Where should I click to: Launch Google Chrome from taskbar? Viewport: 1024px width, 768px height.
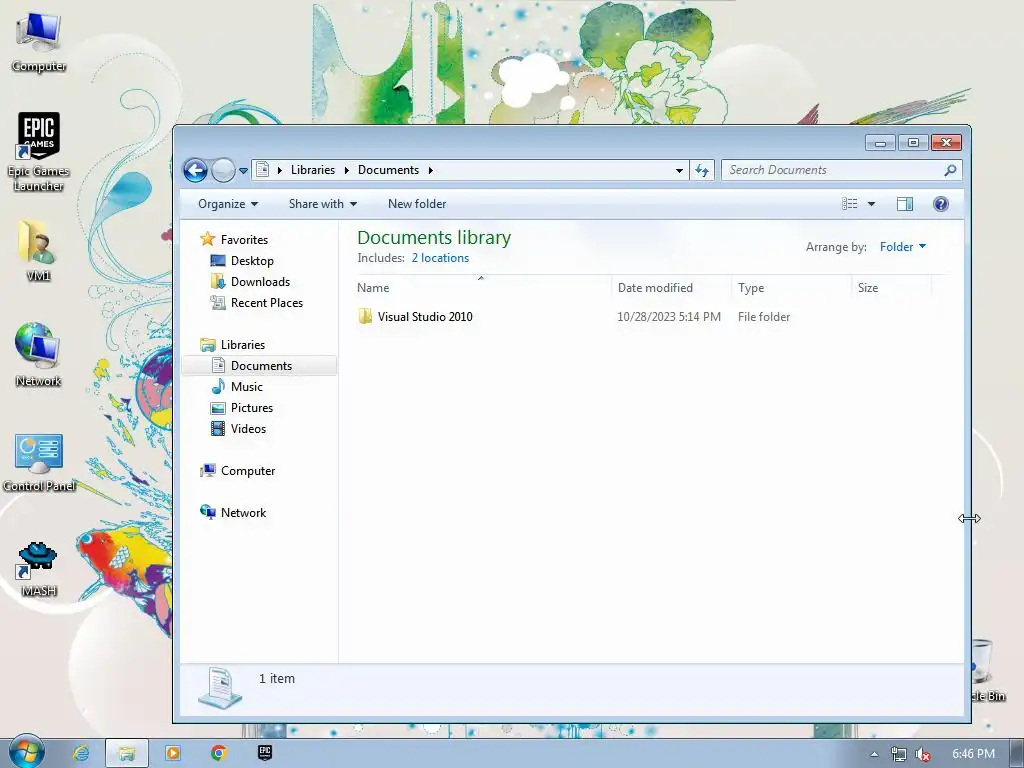219,753
